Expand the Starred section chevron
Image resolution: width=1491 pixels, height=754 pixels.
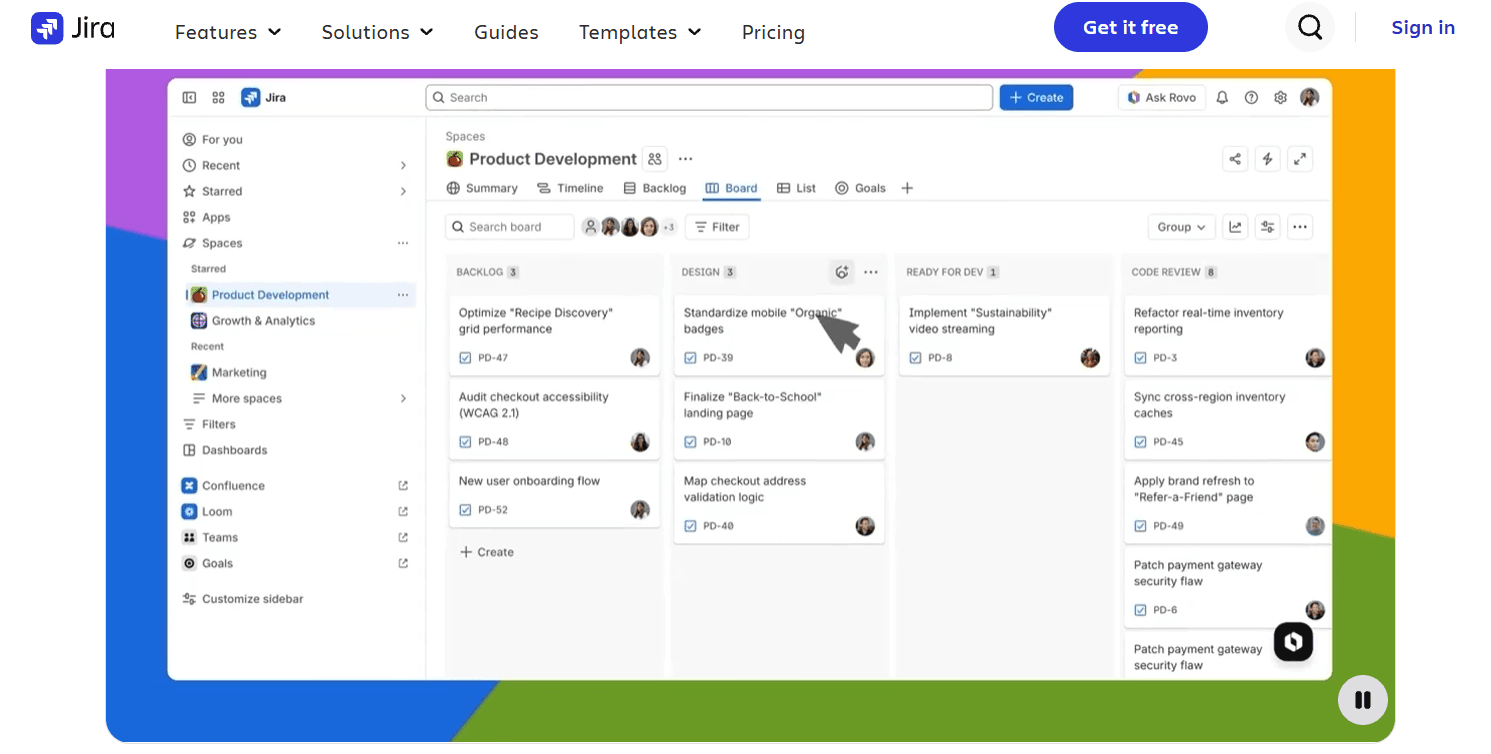click(x=404, y=192)
